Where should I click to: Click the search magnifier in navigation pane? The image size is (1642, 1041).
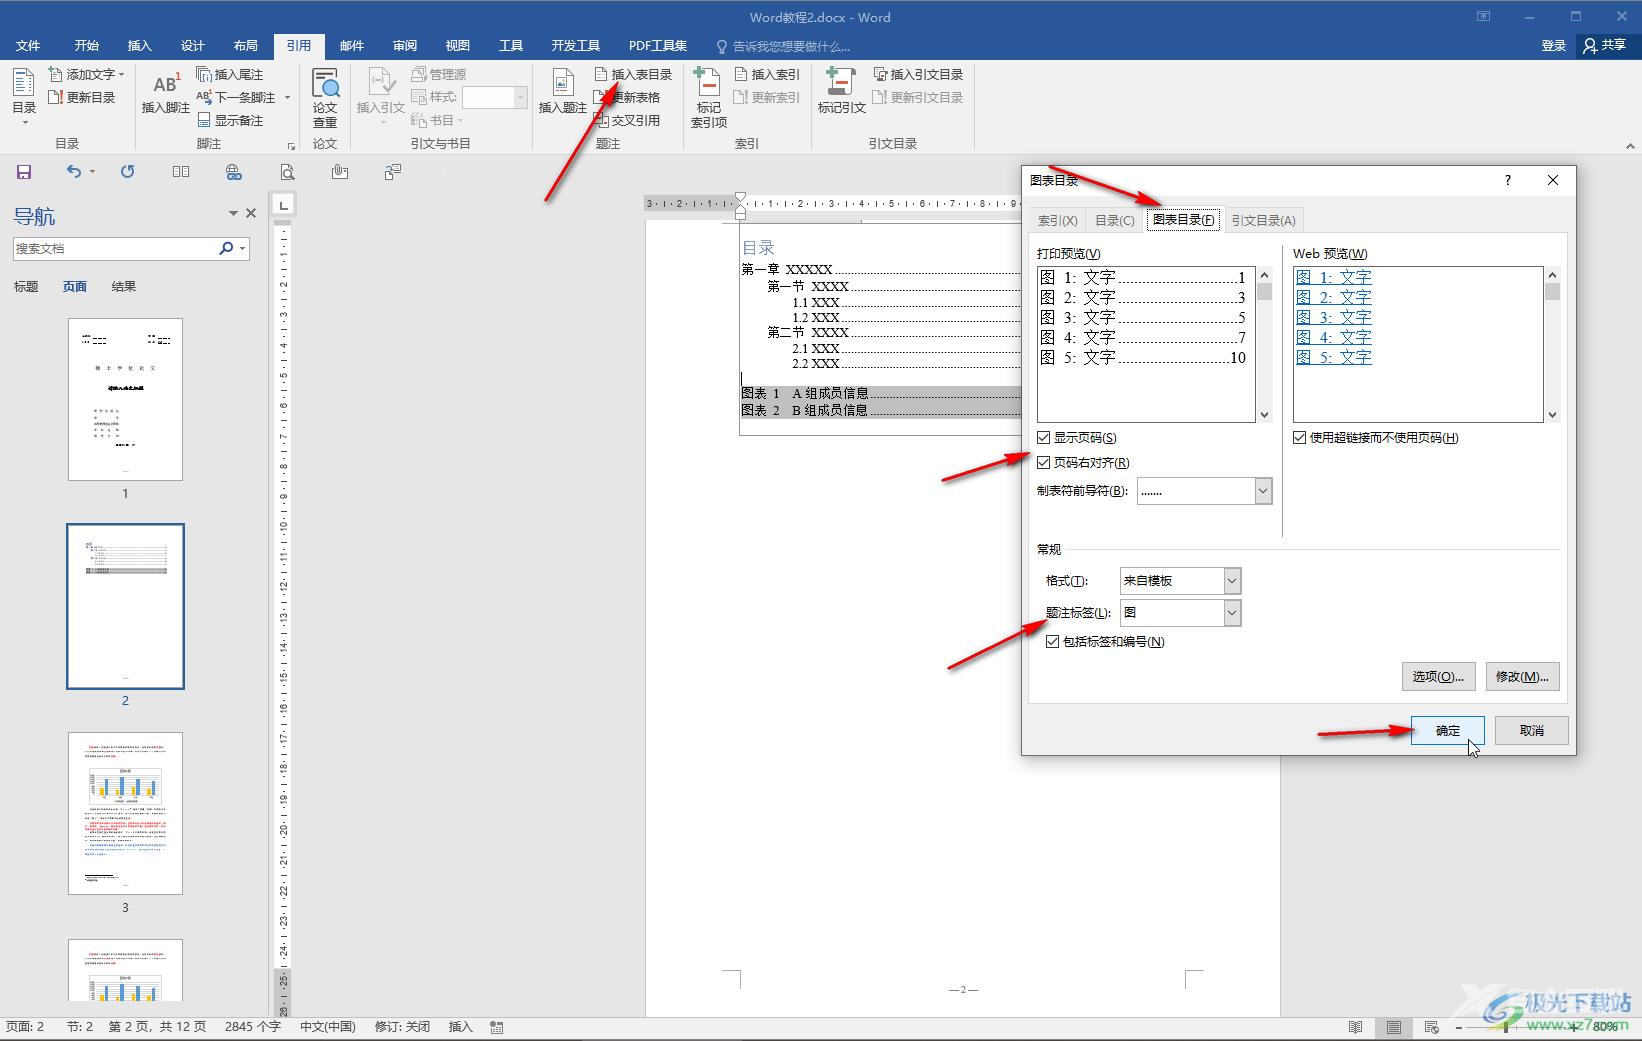(226, 248)
